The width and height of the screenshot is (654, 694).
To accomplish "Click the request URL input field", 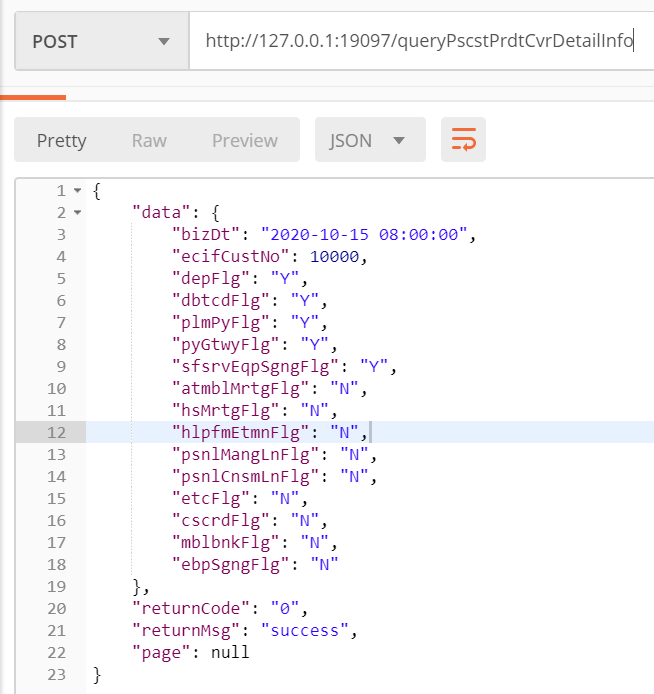I will click(419, 41).
